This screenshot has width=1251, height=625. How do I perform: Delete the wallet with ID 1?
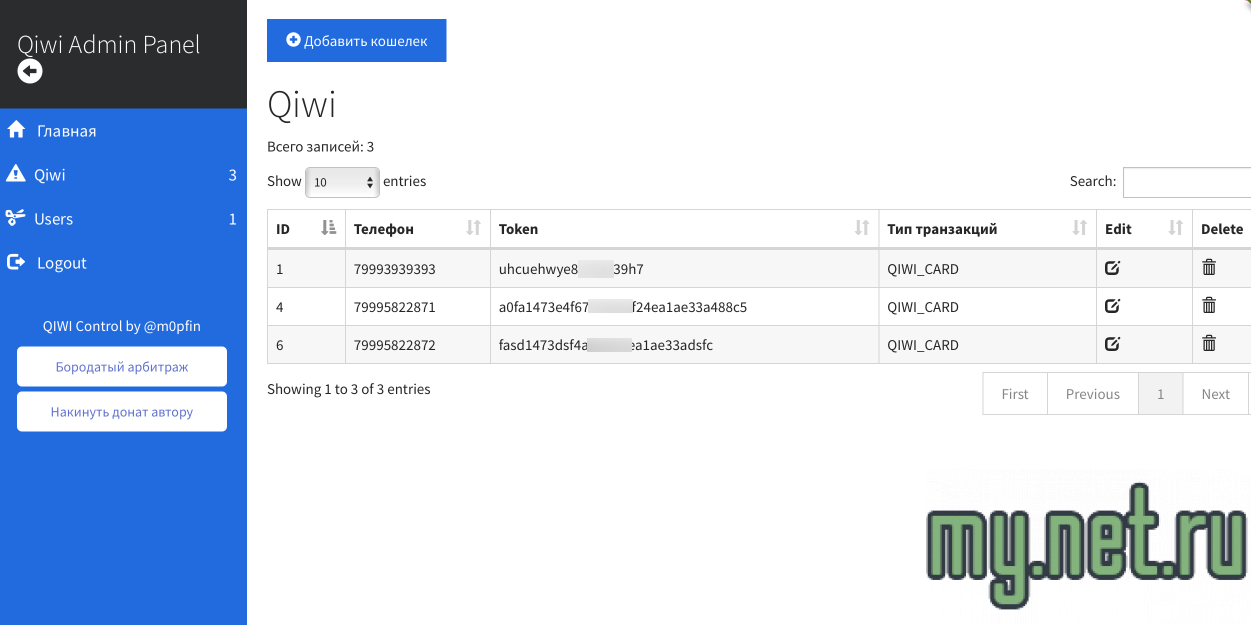(1209, 268)
